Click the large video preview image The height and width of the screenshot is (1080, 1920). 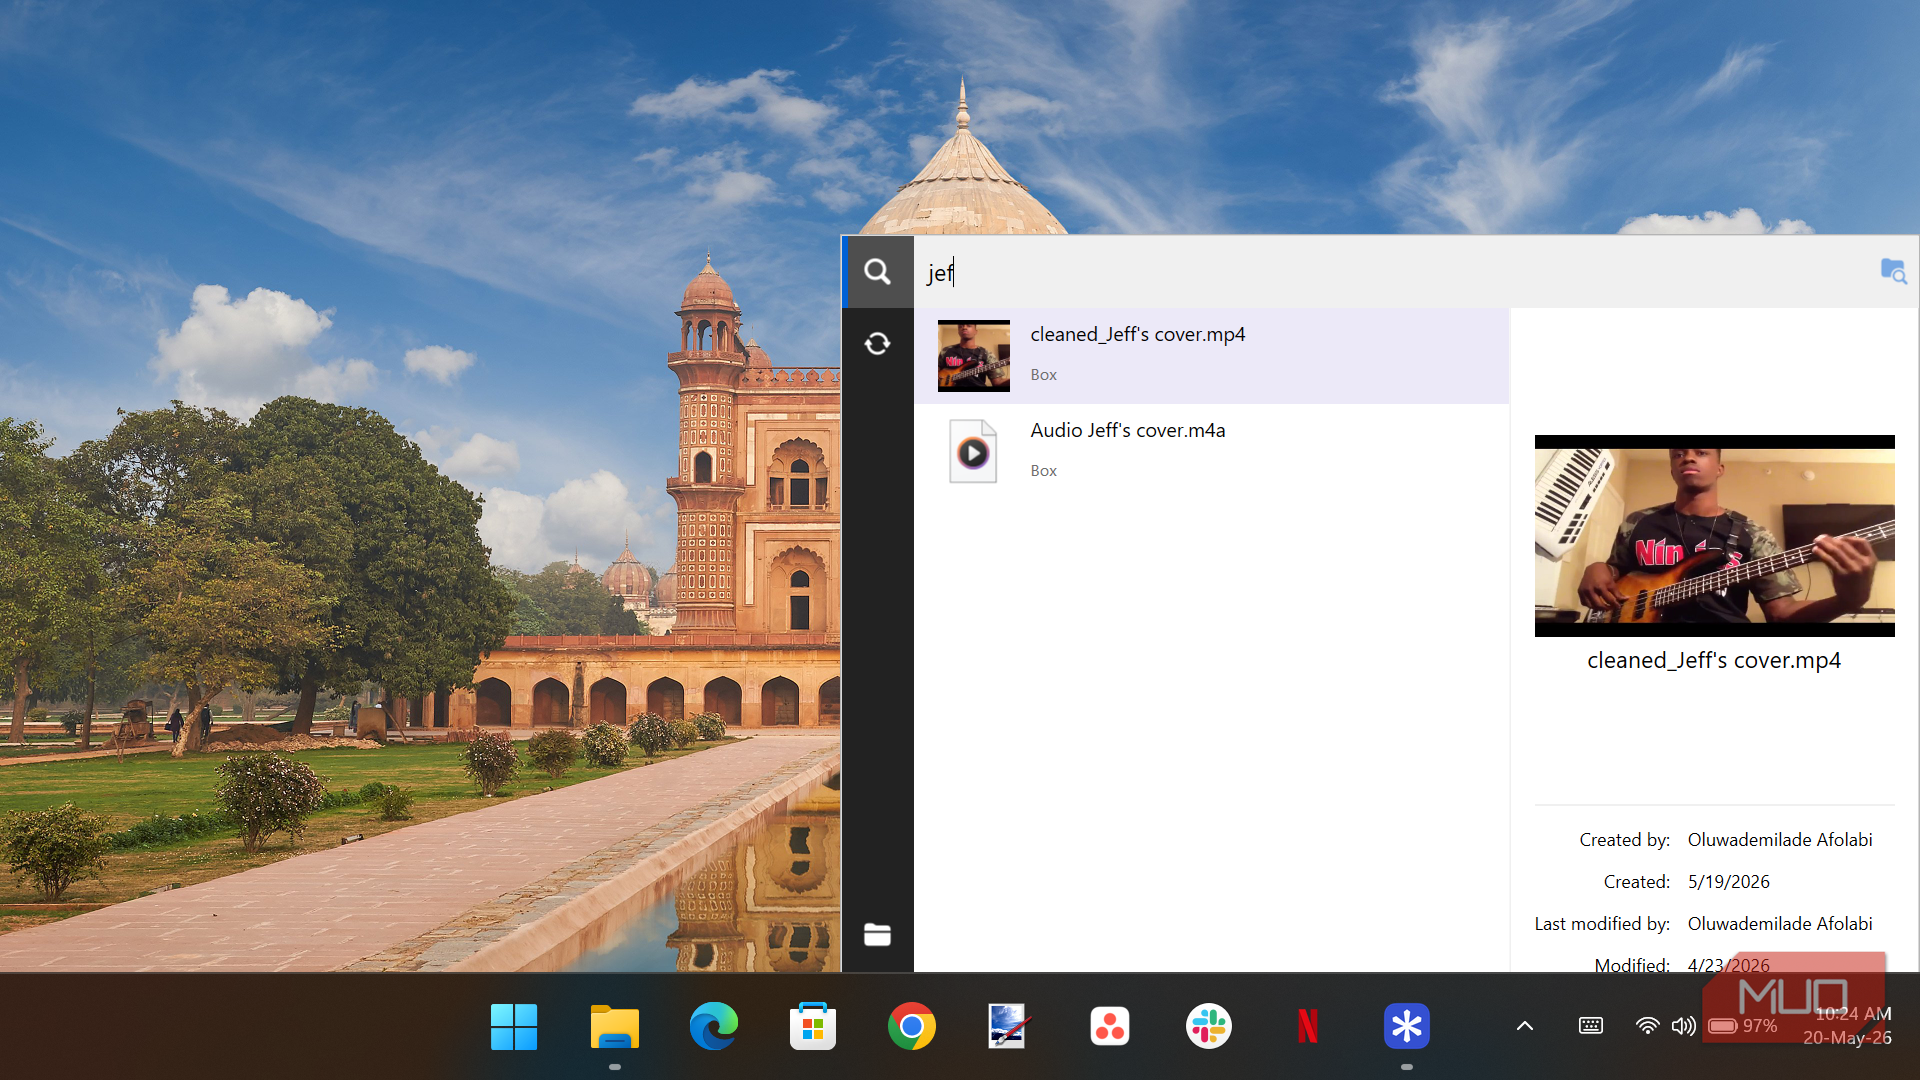point(1714,536)
